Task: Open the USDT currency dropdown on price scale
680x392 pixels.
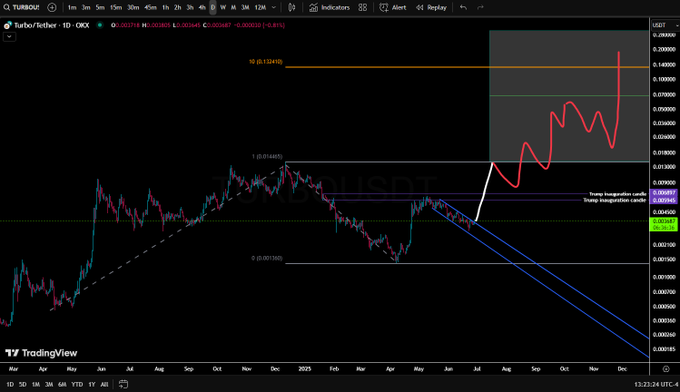Action: tap(665, 25)
